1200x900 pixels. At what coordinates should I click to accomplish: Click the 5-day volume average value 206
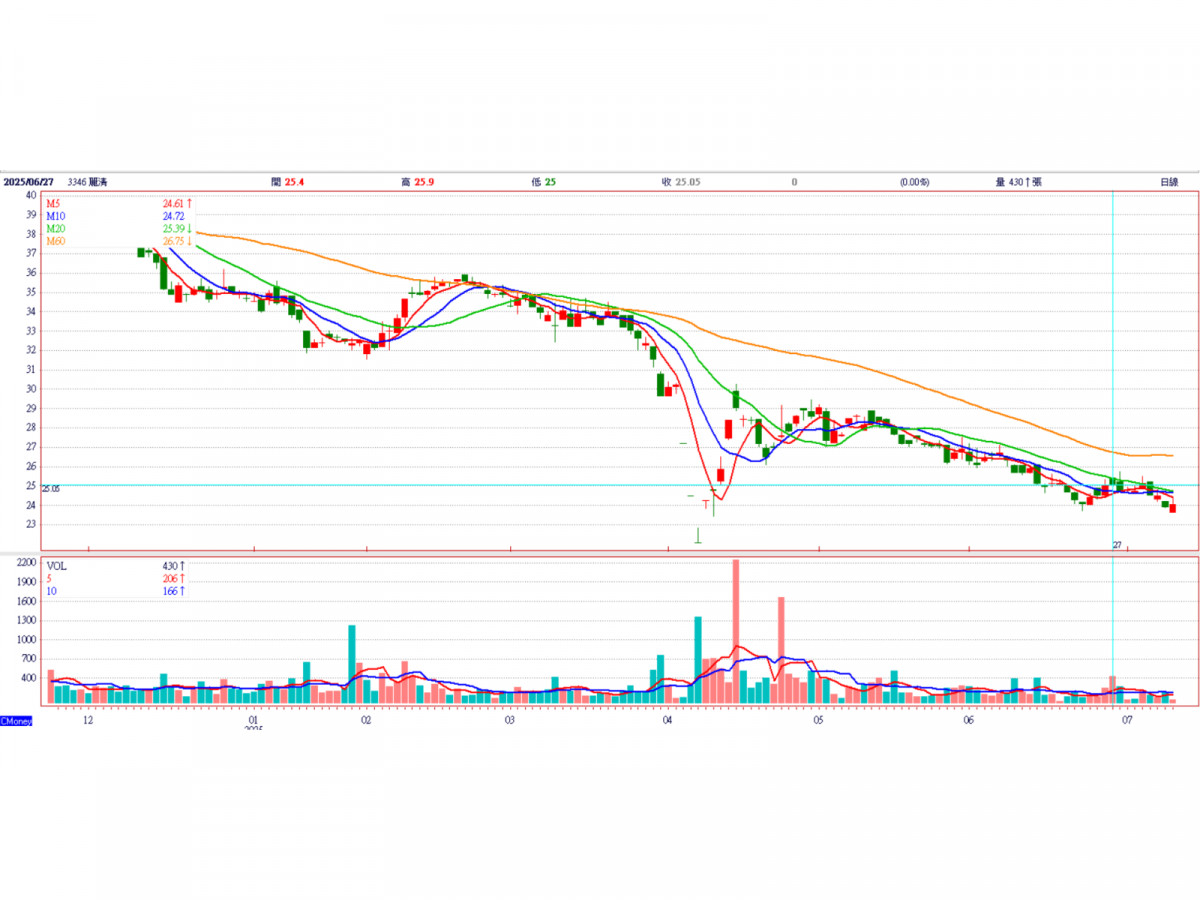(x=170, y=578)
